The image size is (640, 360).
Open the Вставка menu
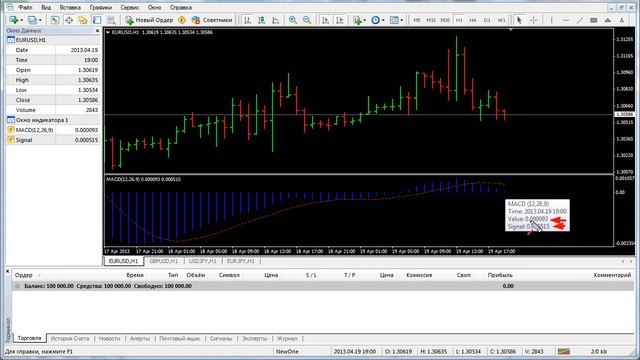(70, 7)
